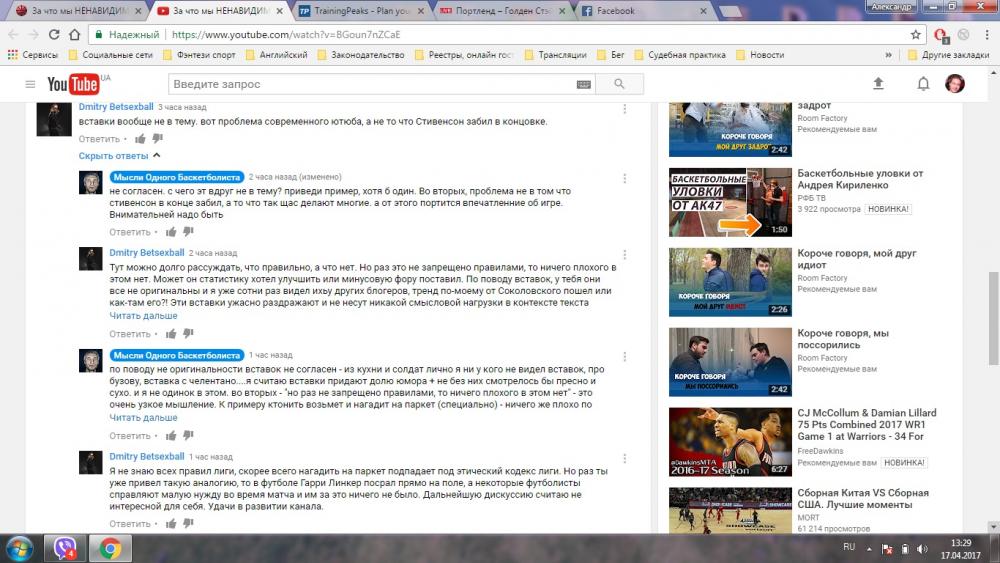Click "Читать дальше" under the 2-hours-ago Dmitry reply
This screenshot has width=1000, height=563.
tap(143, 315)
